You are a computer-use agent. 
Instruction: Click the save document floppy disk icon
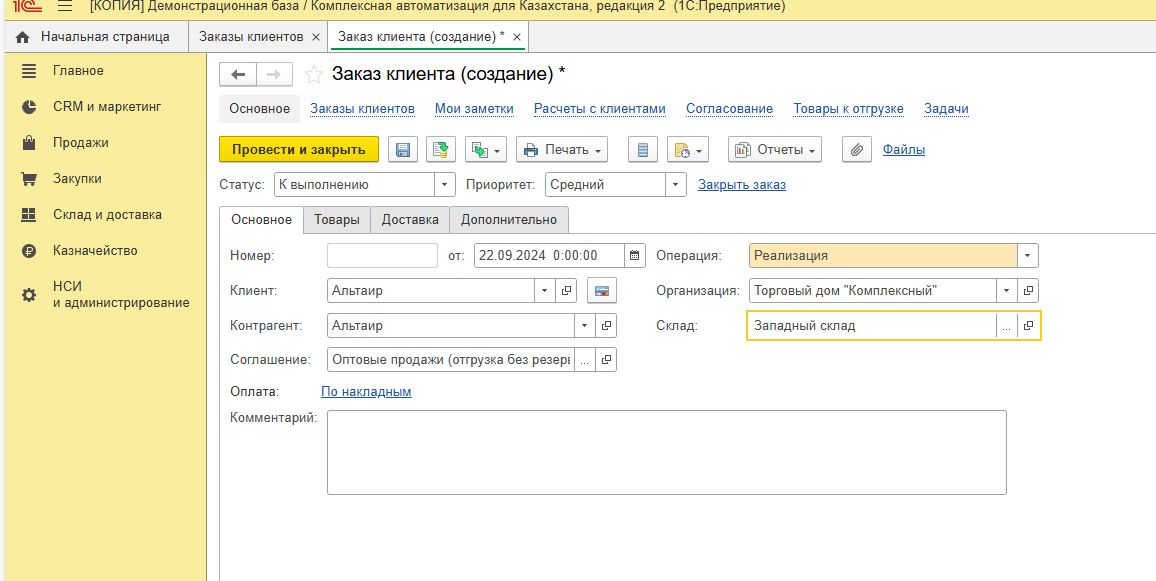[402, 150]
